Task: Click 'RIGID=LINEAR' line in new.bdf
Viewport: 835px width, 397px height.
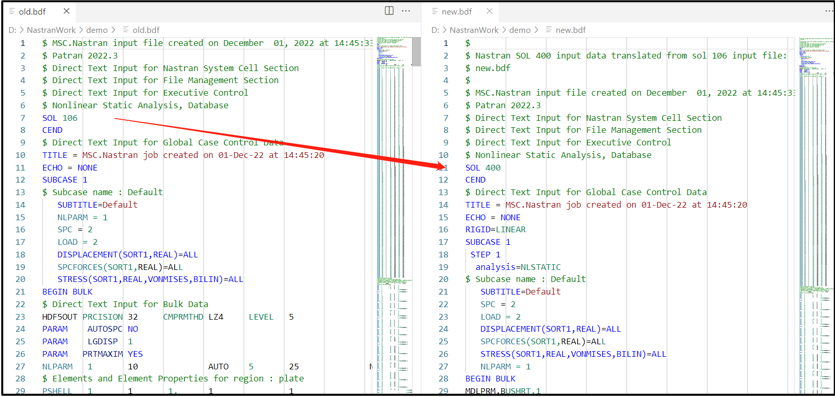Action: [x=495, y=229]
